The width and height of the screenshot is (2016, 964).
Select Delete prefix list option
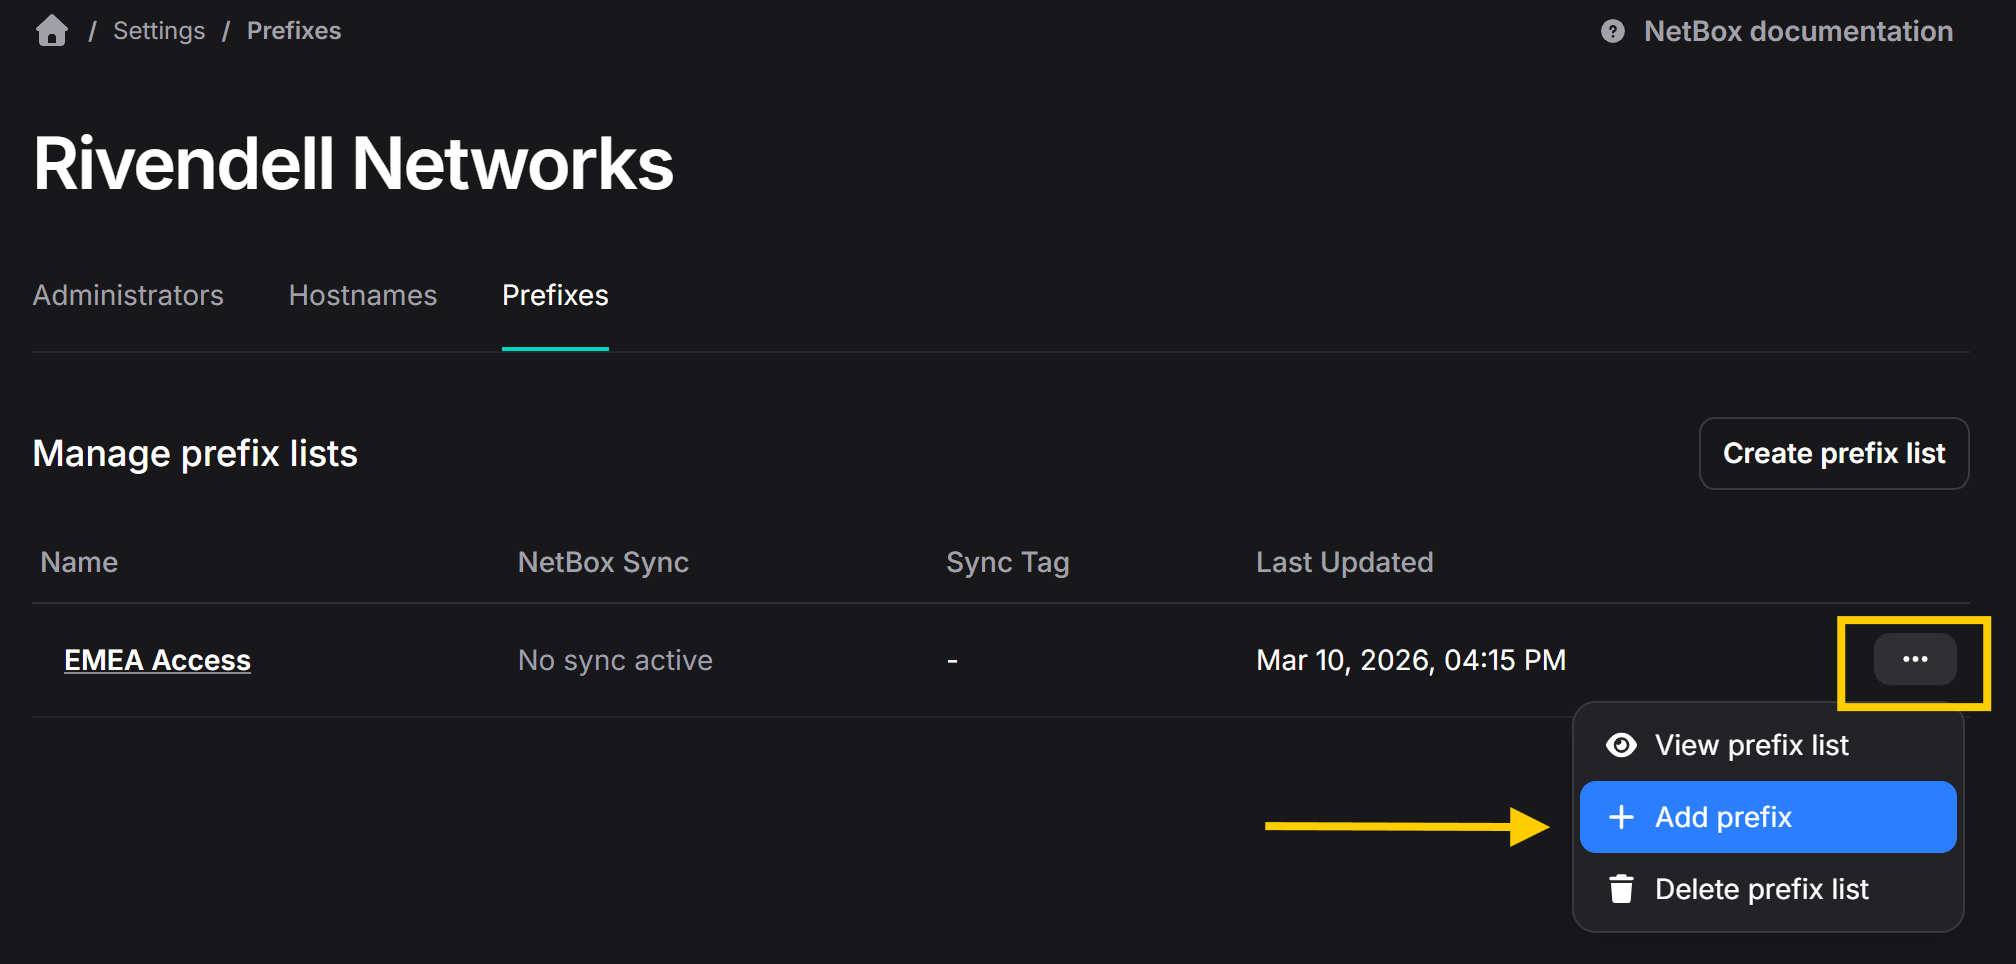tap(1761, 889)
